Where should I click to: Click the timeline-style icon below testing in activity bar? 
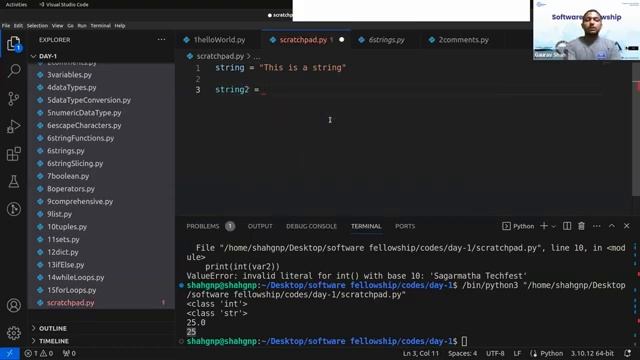tap(13, 209)
